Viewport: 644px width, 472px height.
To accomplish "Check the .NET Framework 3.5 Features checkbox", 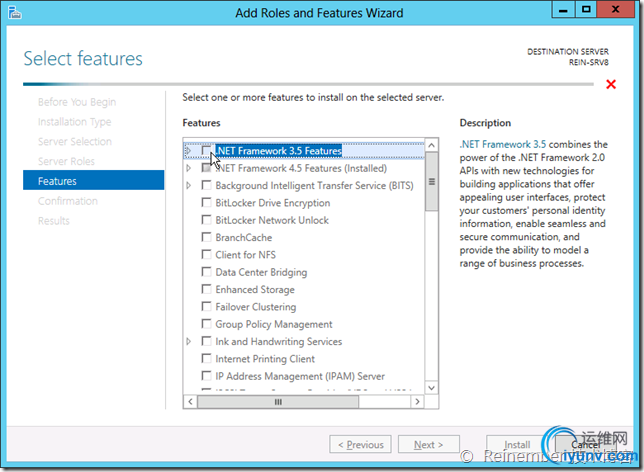I will [x=206, y=151].
